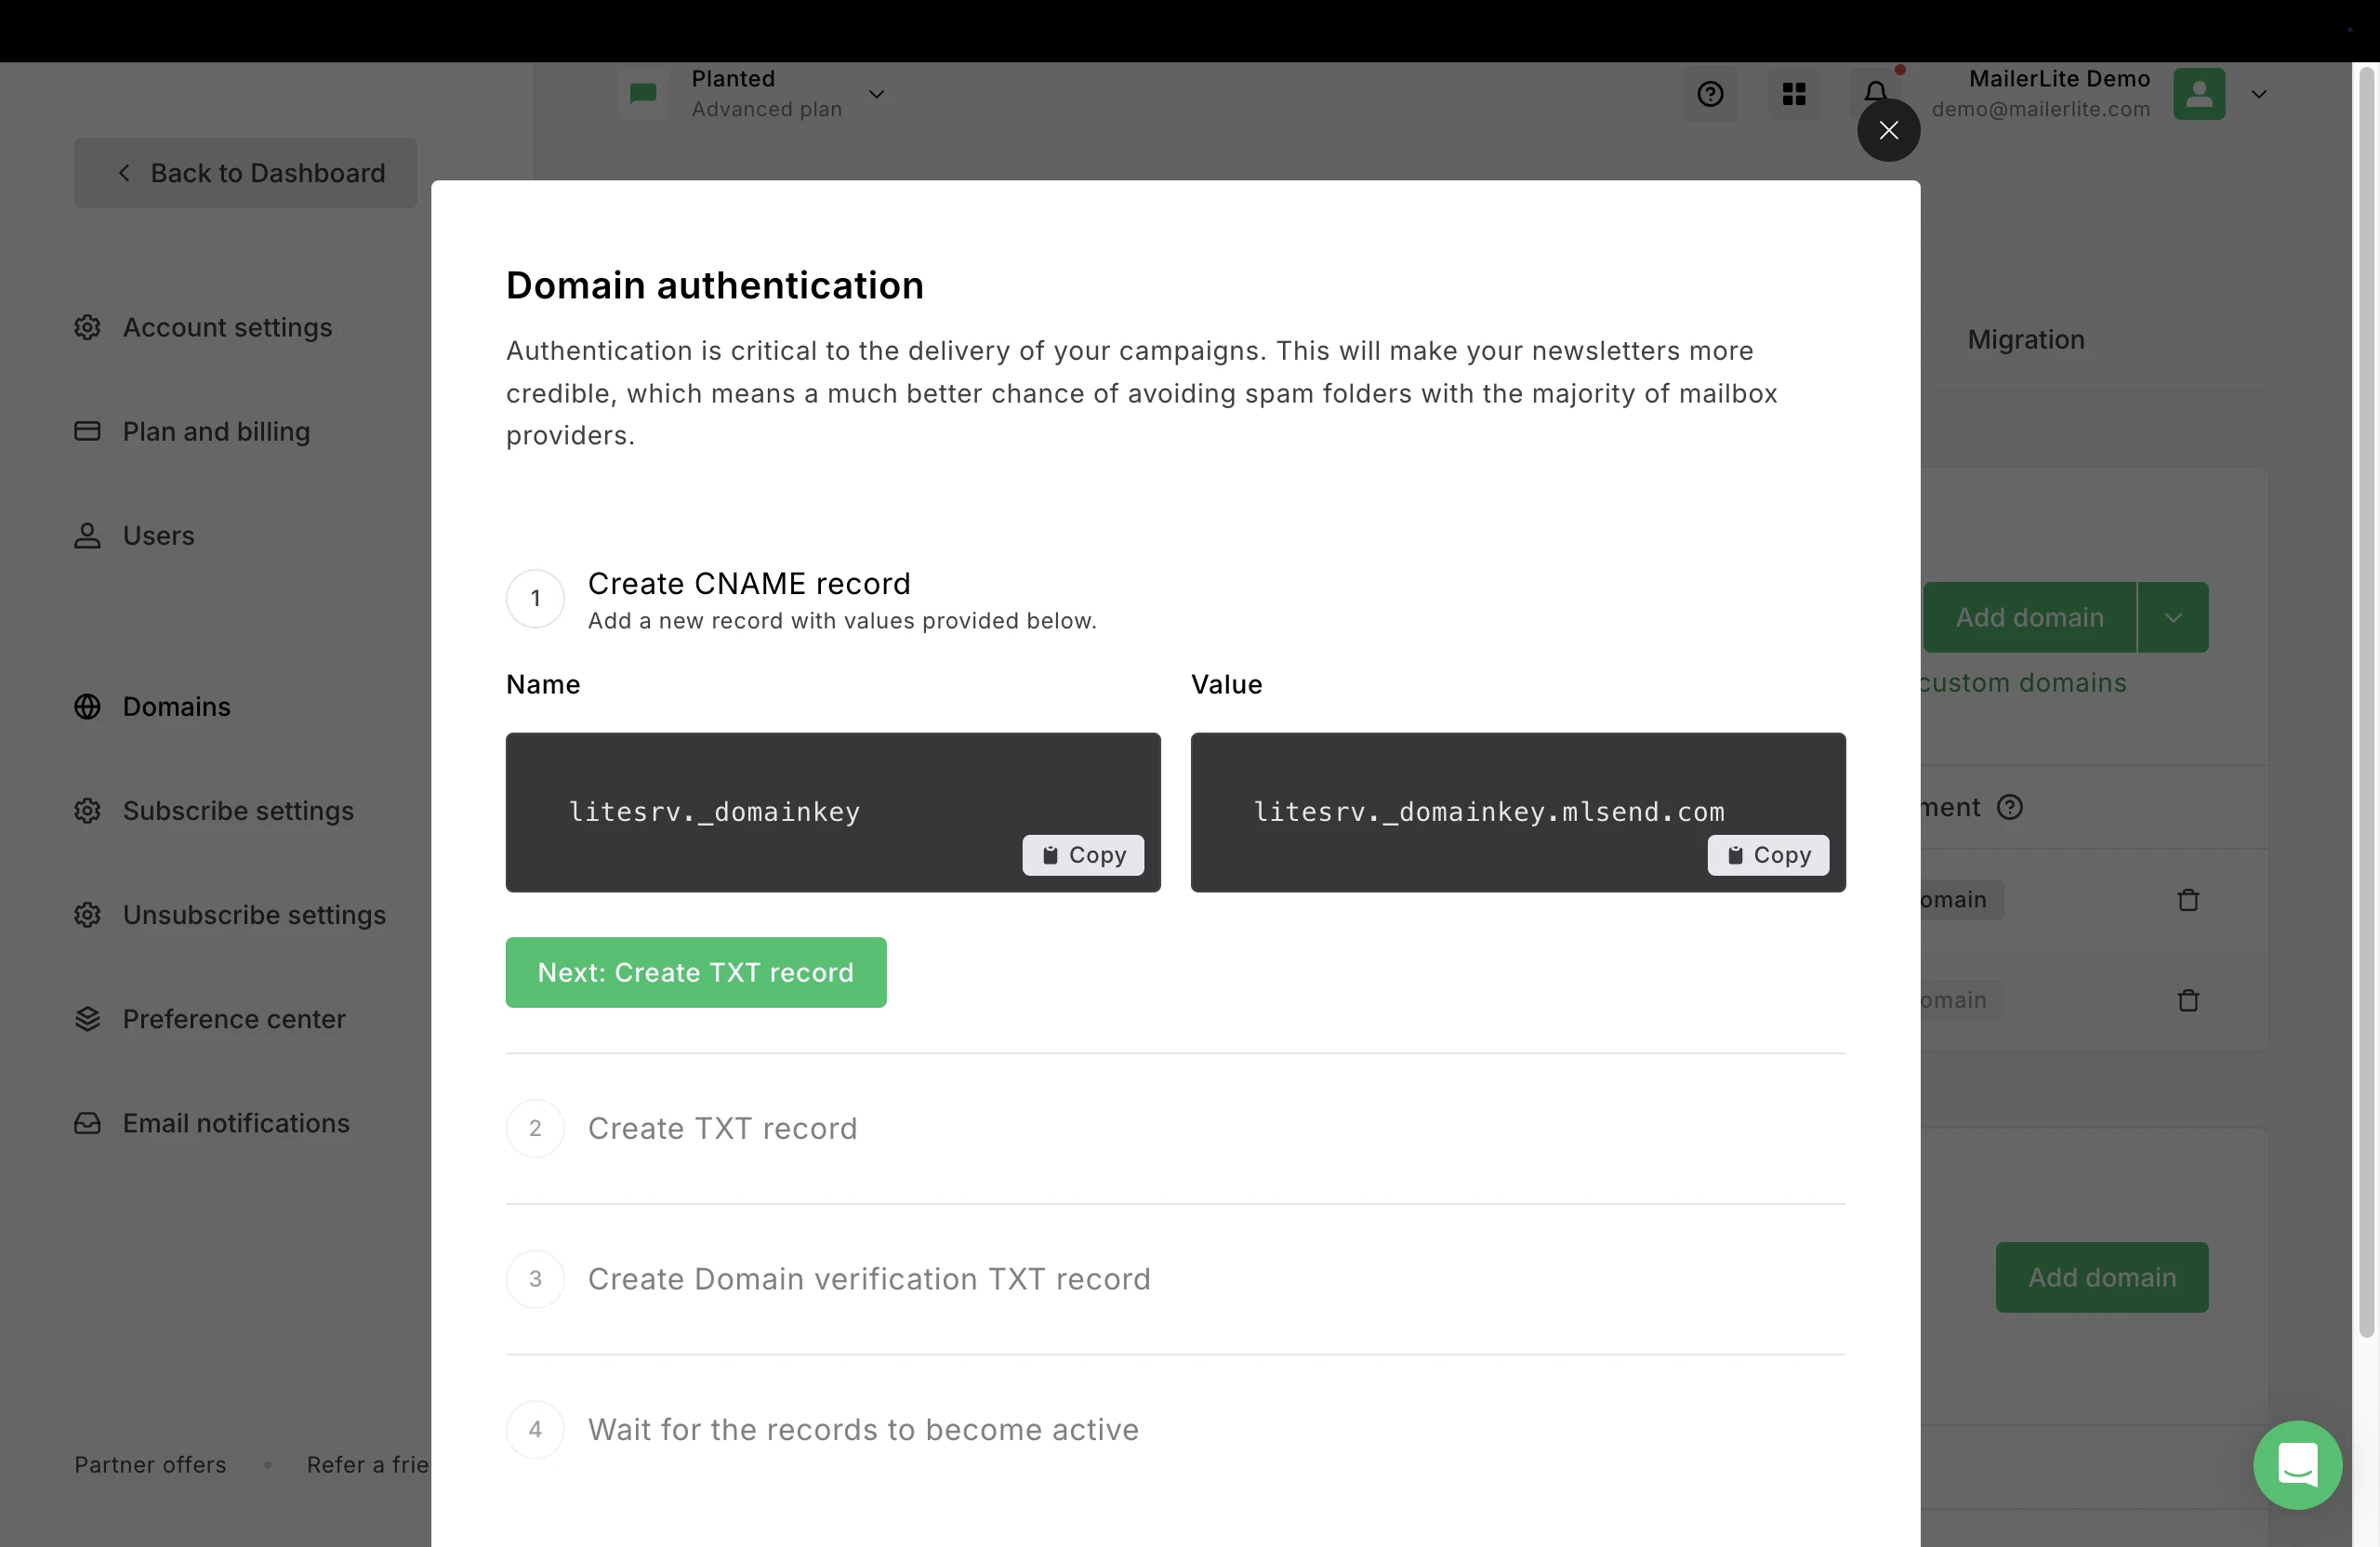Delete the first domain with trash icon

2188,900
